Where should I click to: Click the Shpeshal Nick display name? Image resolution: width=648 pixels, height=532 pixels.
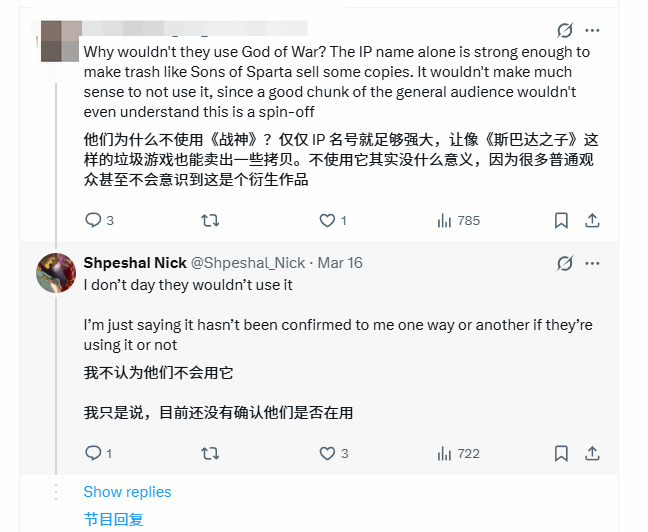pyautogui.click(x=134, y=263)
